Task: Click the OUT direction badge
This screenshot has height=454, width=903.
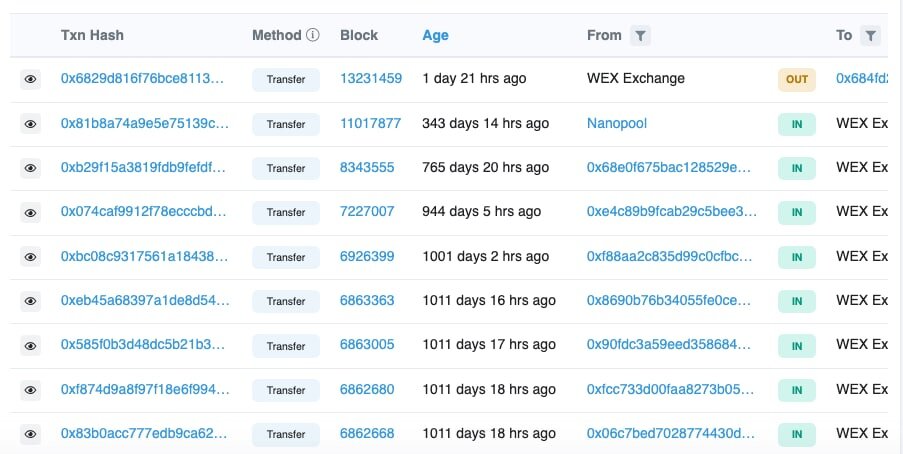Action: click(797, 80)
